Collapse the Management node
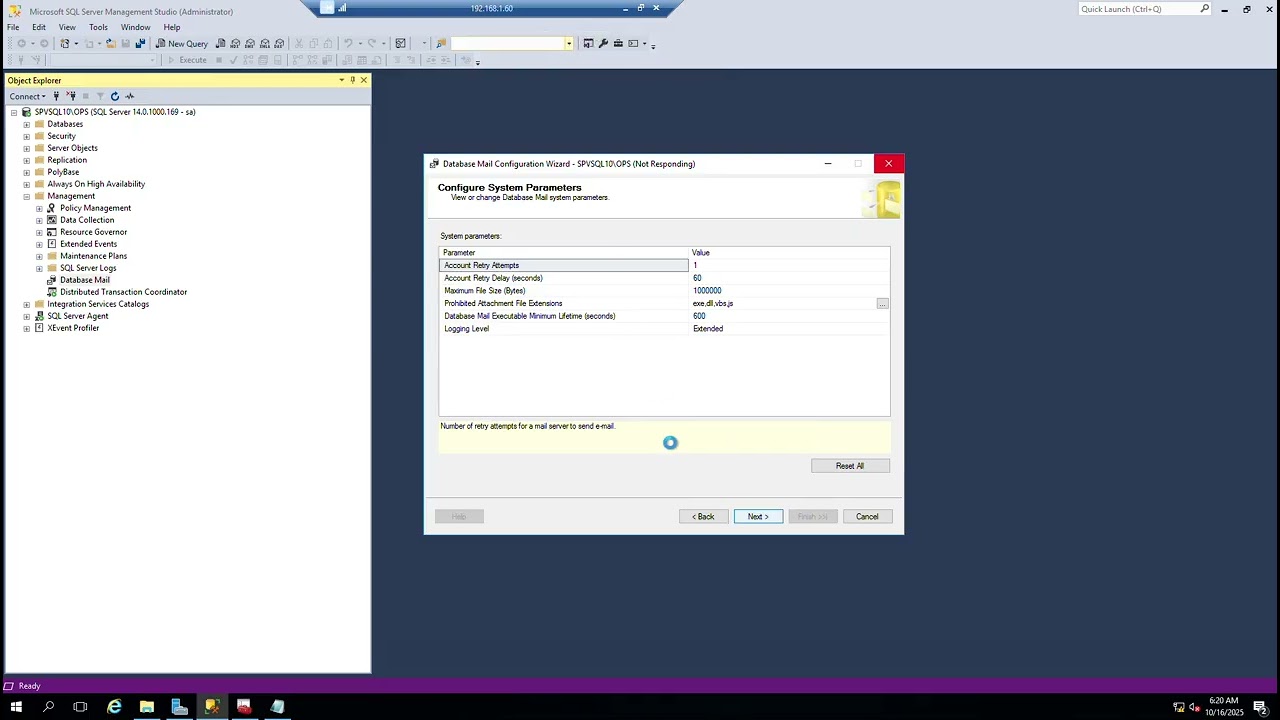The height and width of the screenshot is (720, 1280). tap(27, 196)
